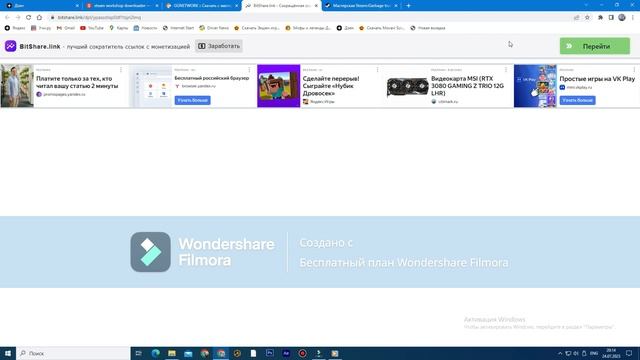Go back in the browser toolbar

tap(7, 18)
